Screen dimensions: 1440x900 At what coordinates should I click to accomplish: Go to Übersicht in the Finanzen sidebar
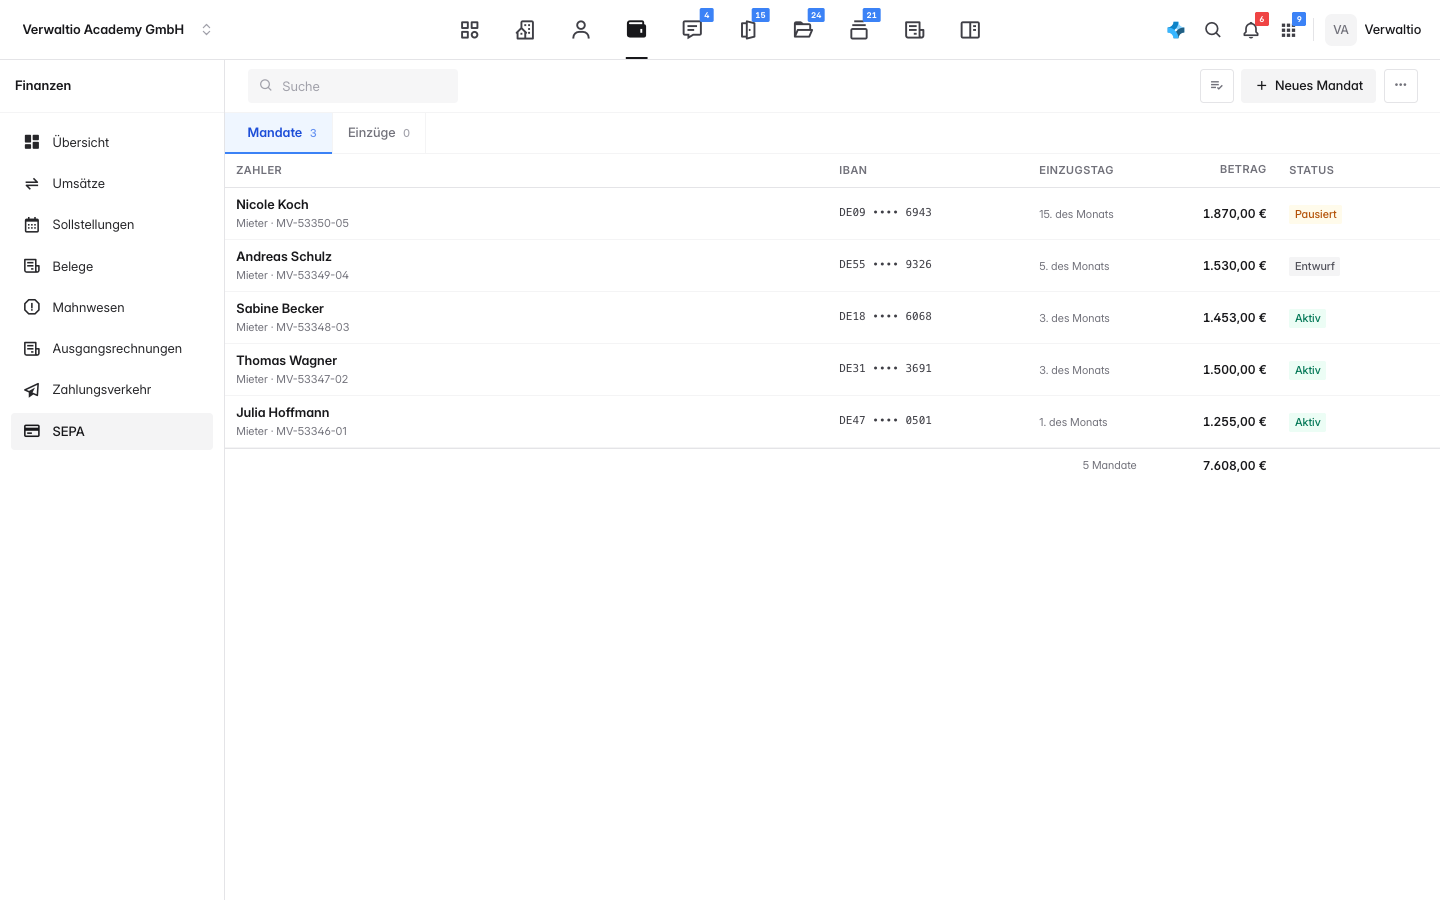point(112,142)
